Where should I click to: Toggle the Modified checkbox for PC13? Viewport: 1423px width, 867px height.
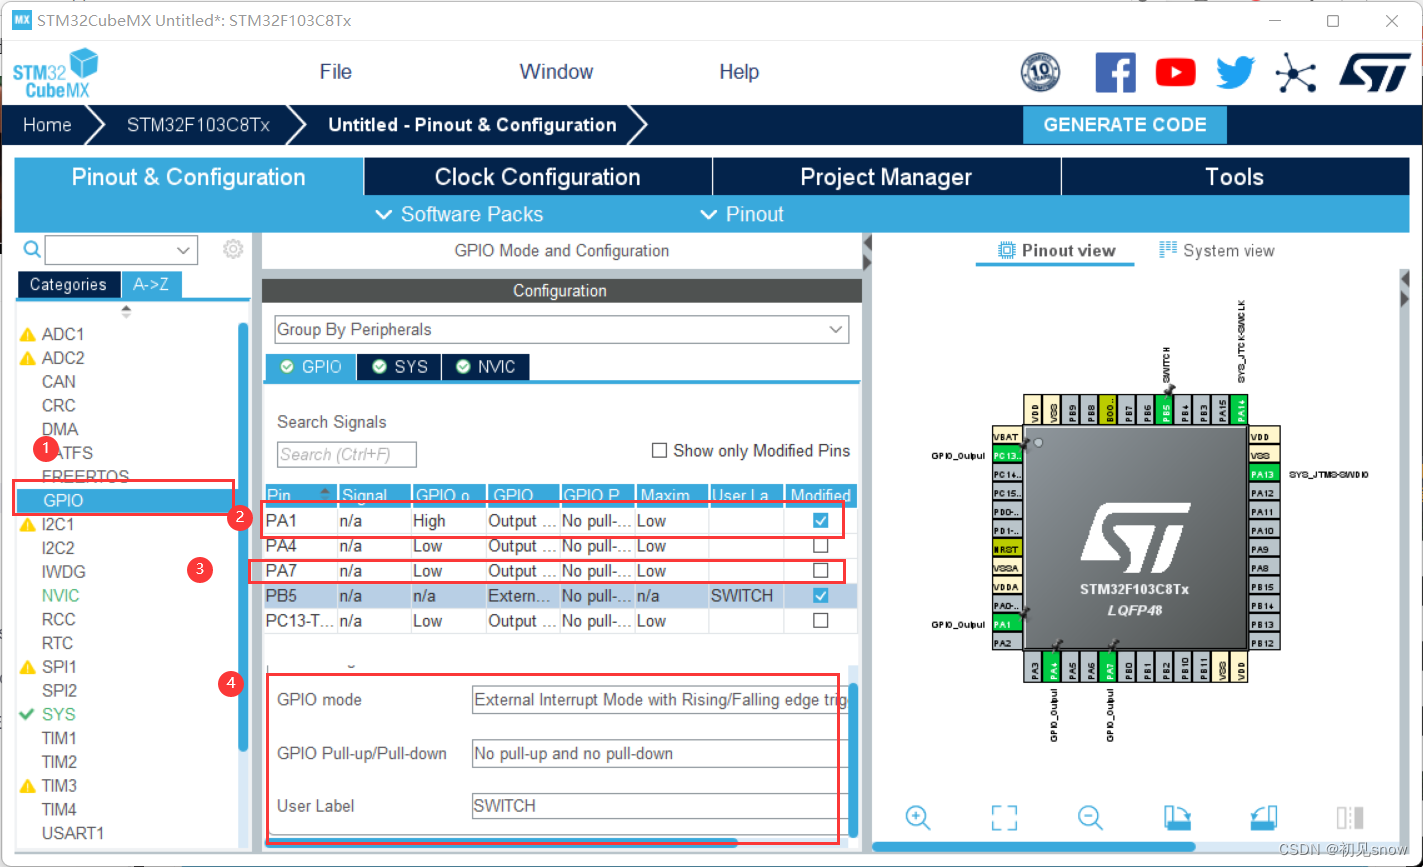821,621
